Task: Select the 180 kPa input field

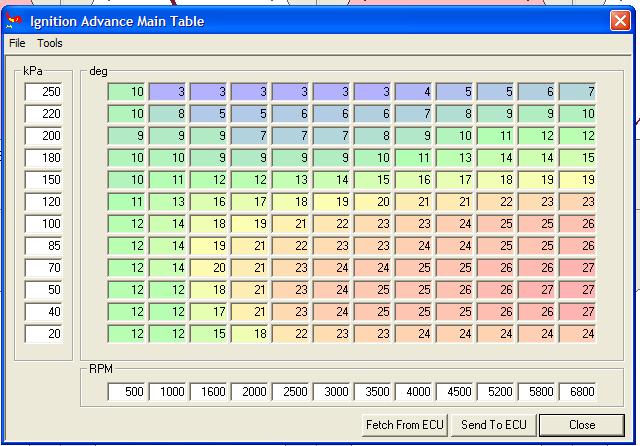Action: pos(43,158)
